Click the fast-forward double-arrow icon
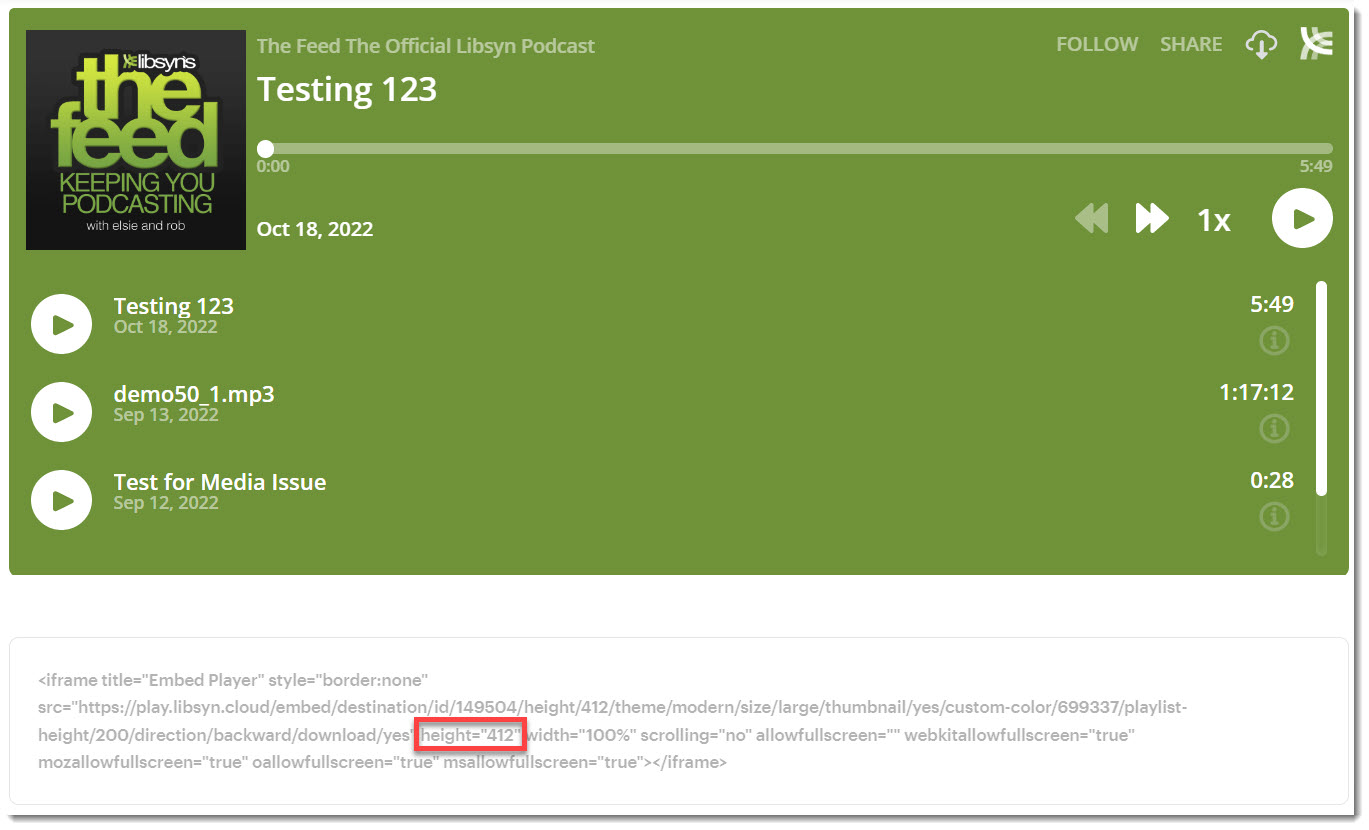This screenshot has height=830, width=1369. pyautogui.click(x=1152, y=218)
